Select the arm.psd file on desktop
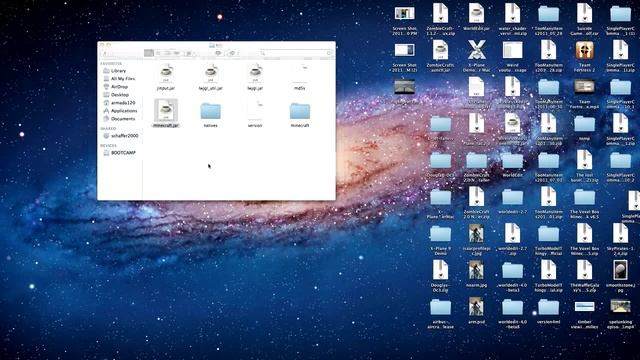Screen dimensions: 640x360 click(476, 311)
